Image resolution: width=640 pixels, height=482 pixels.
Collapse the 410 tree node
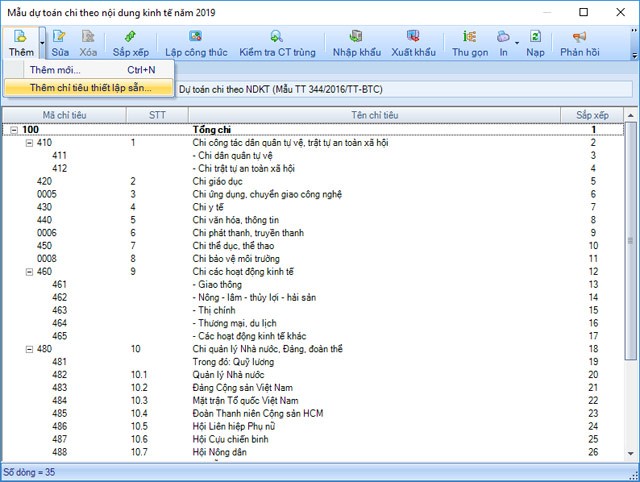[29, 143]
